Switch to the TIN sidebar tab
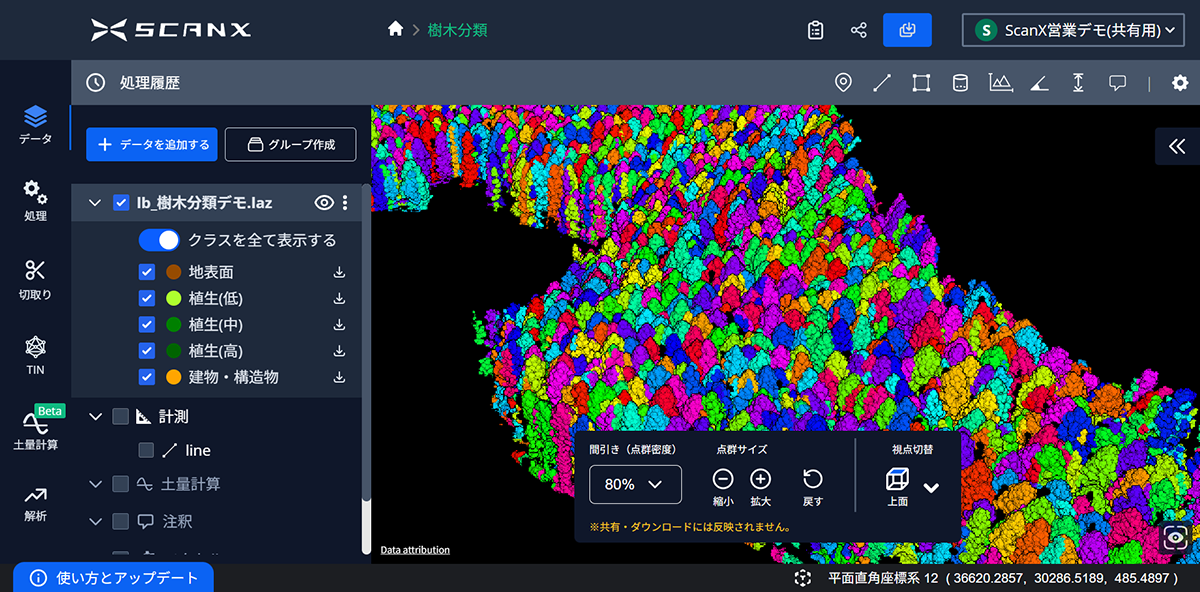The height and width of the screenshot is (592, 1200). coord(35,355)
